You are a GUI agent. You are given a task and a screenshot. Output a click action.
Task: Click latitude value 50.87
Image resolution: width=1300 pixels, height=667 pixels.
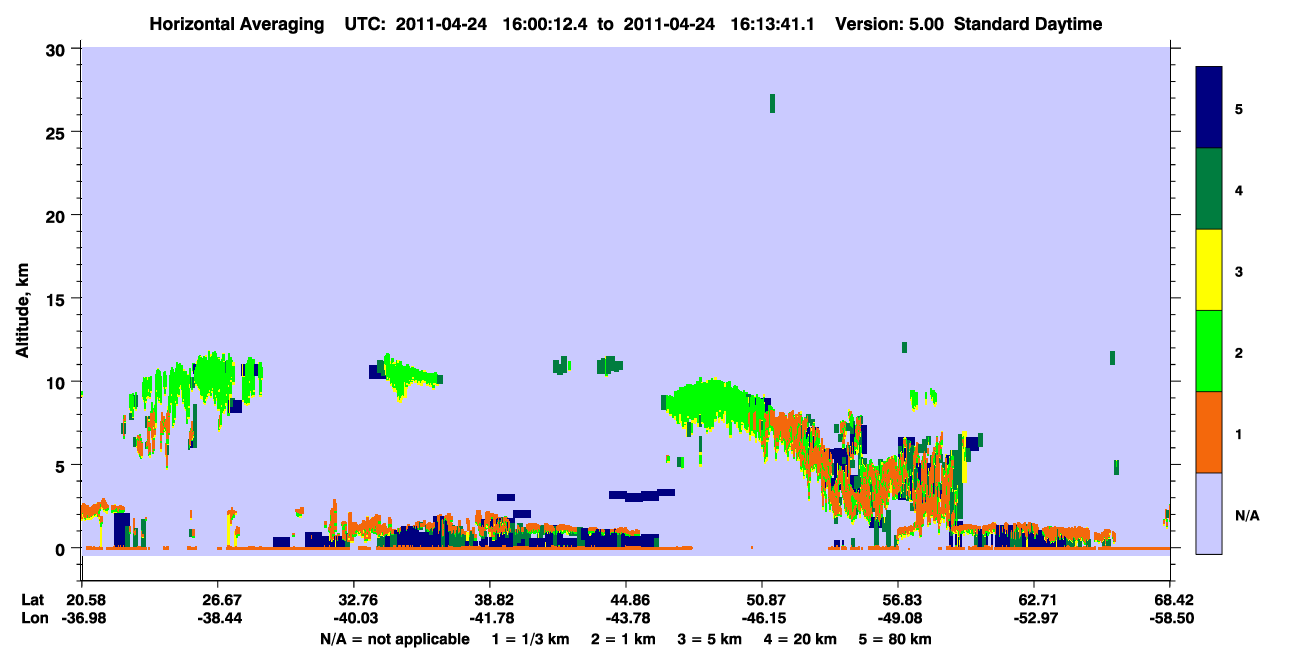coord(762,600)
